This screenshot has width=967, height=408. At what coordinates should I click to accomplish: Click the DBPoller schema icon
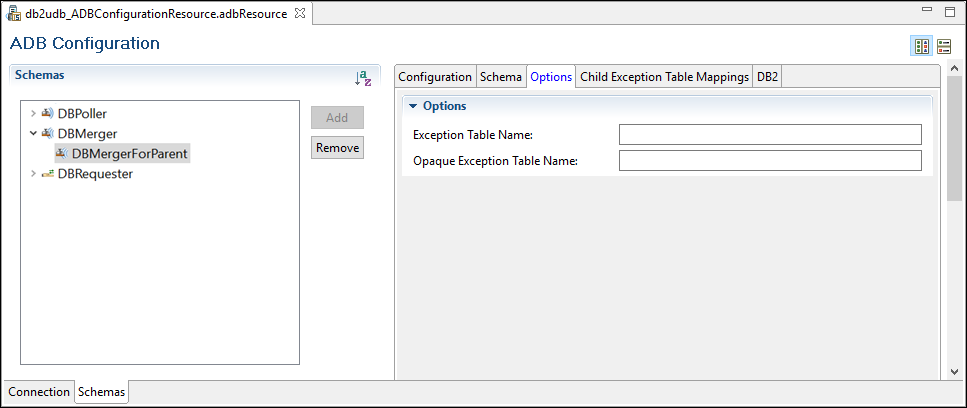point(47,114)
